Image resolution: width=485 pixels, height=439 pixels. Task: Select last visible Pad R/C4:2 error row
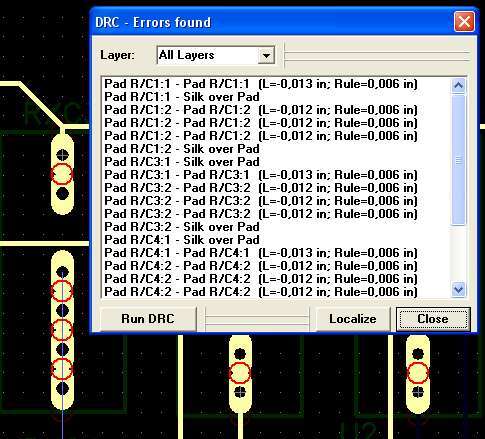coord(261,292)
